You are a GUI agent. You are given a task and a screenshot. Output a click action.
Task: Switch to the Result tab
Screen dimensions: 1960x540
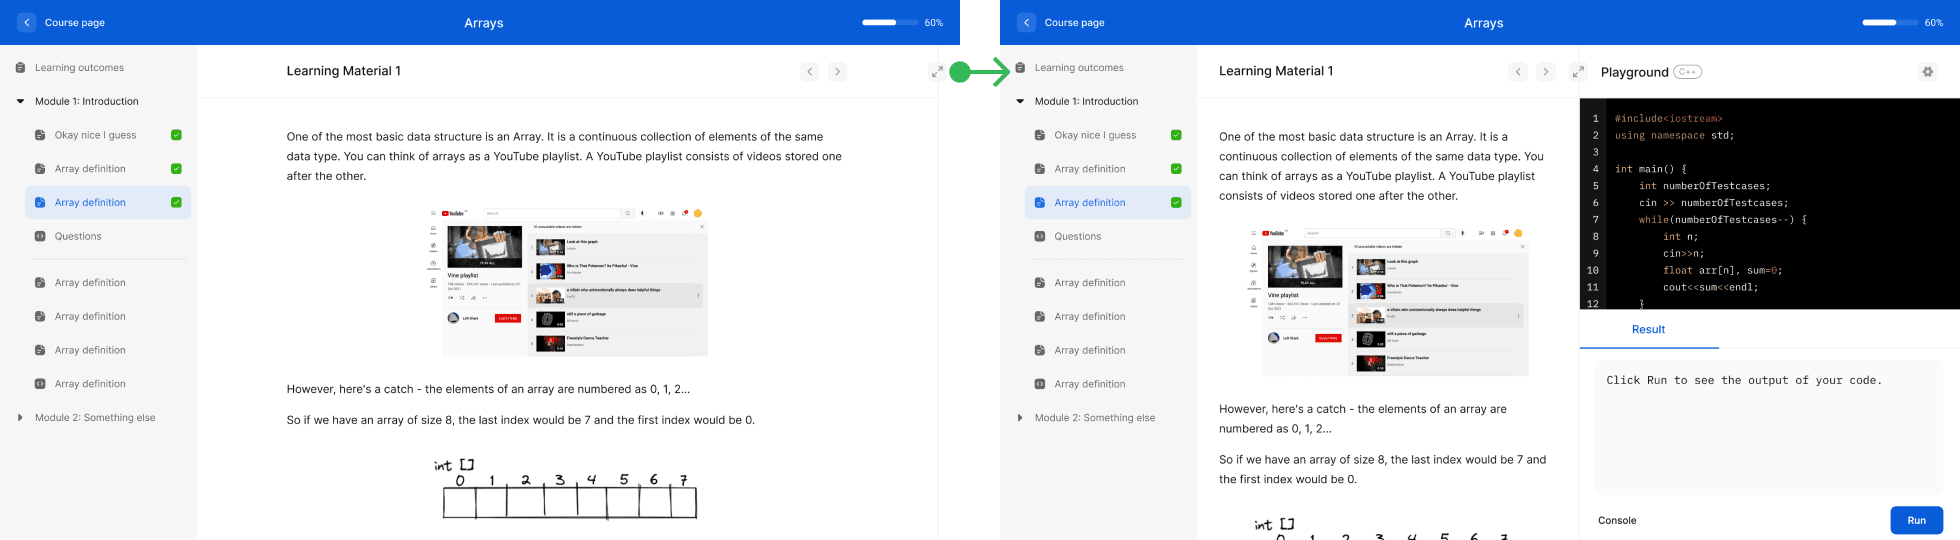click(x=1648, y=330)
